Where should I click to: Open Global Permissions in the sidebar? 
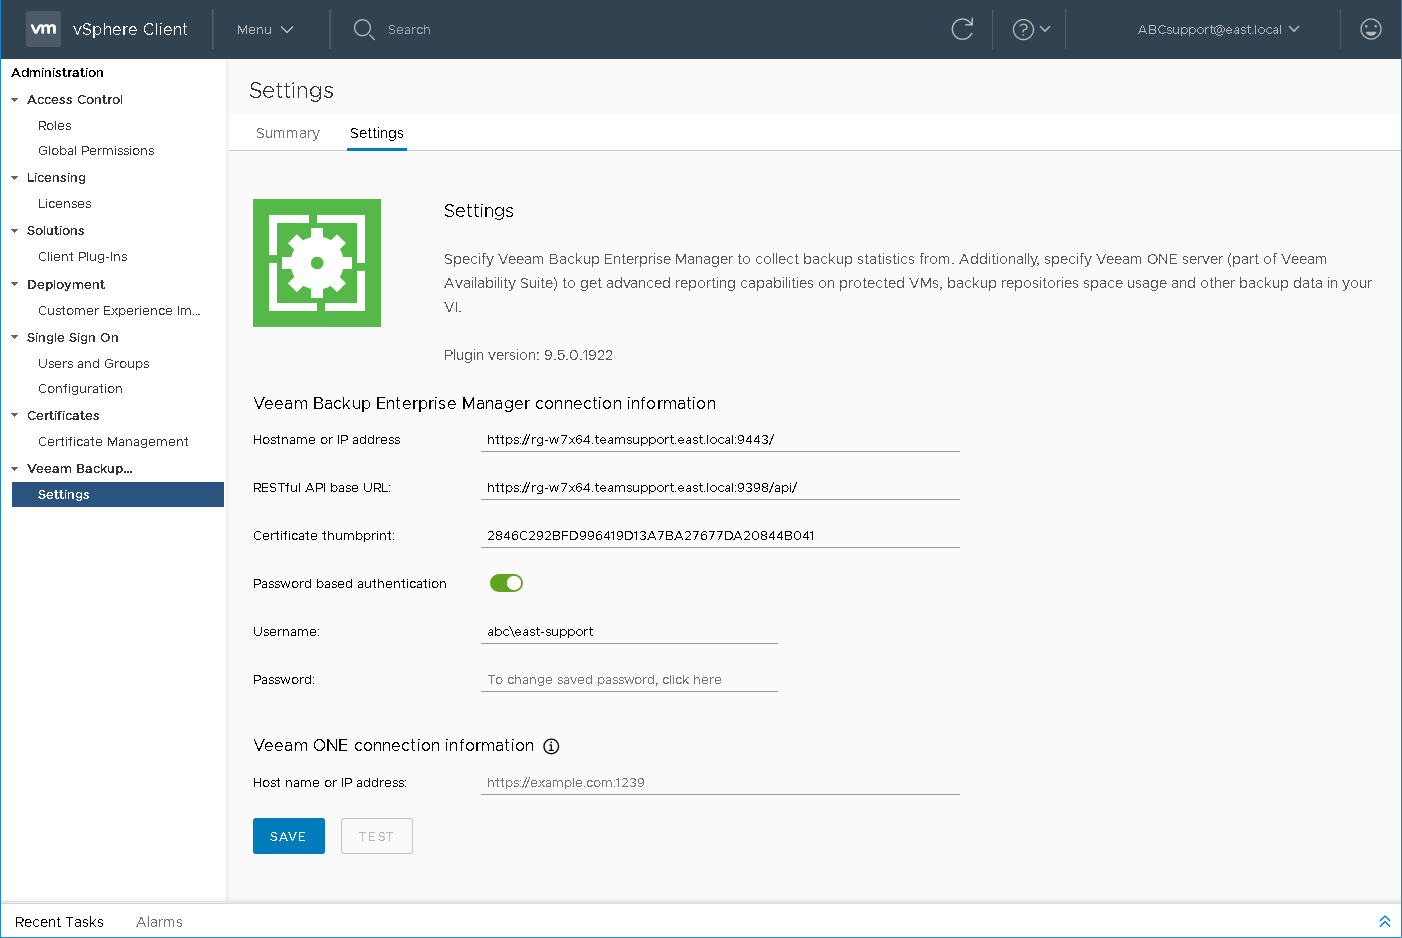click(x=96, y=151)
